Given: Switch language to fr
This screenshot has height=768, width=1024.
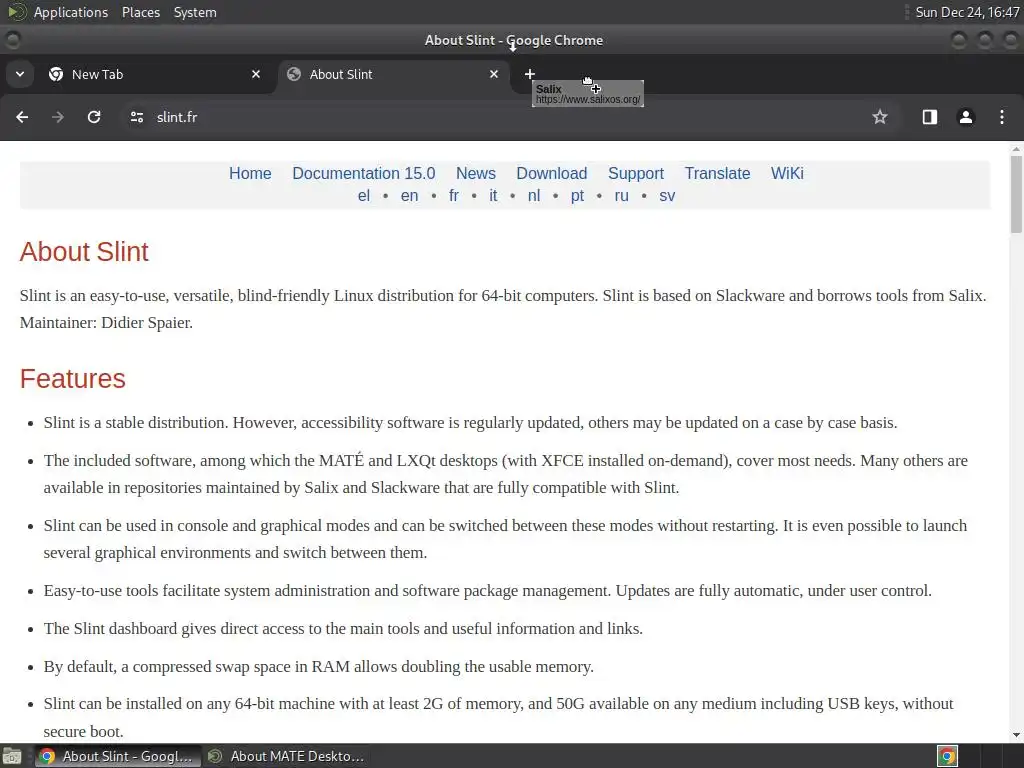Looking at the screenshot, I should (454, 196).
